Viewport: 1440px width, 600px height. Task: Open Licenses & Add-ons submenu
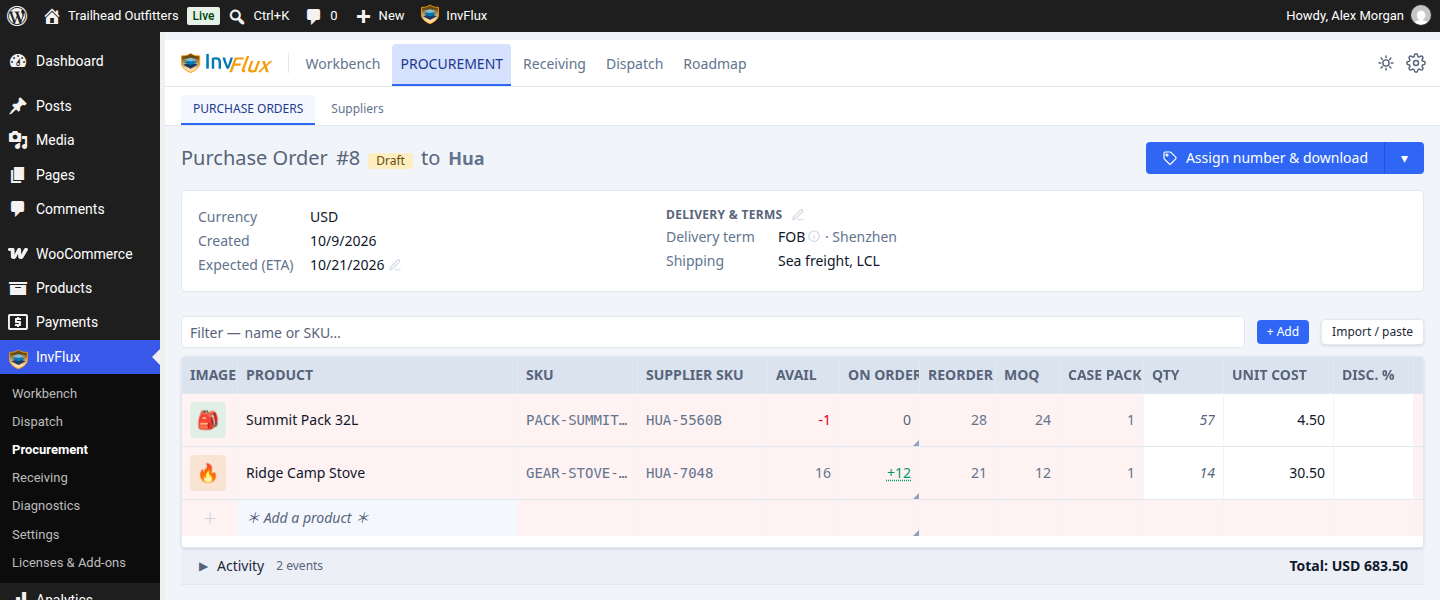point(69,563)
